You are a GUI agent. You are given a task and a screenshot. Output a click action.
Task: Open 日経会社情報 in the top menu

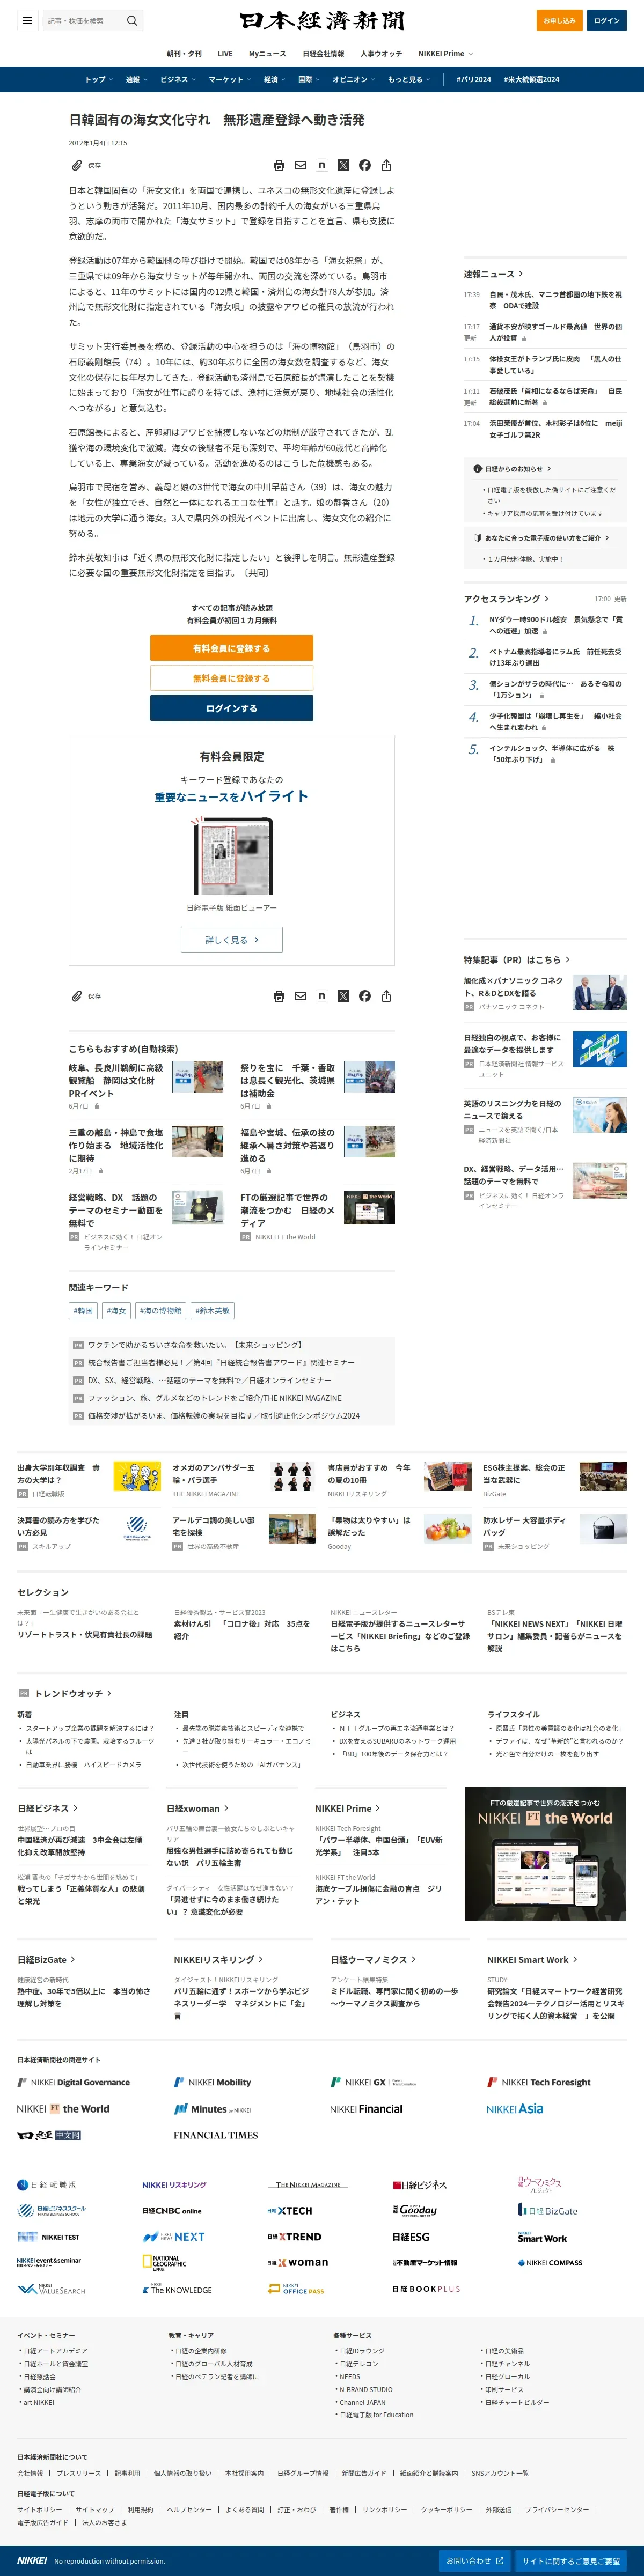point(323,54)
